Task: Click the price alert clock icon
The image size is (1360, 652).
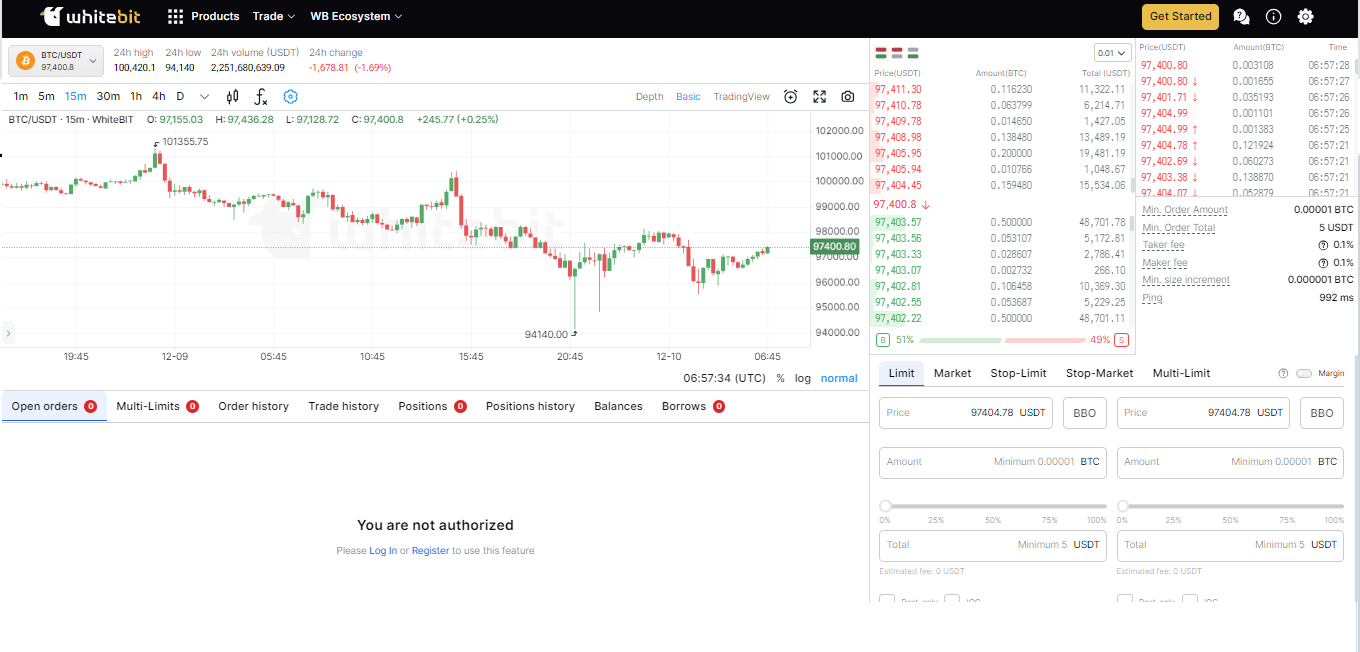Action: pos(790,97)
